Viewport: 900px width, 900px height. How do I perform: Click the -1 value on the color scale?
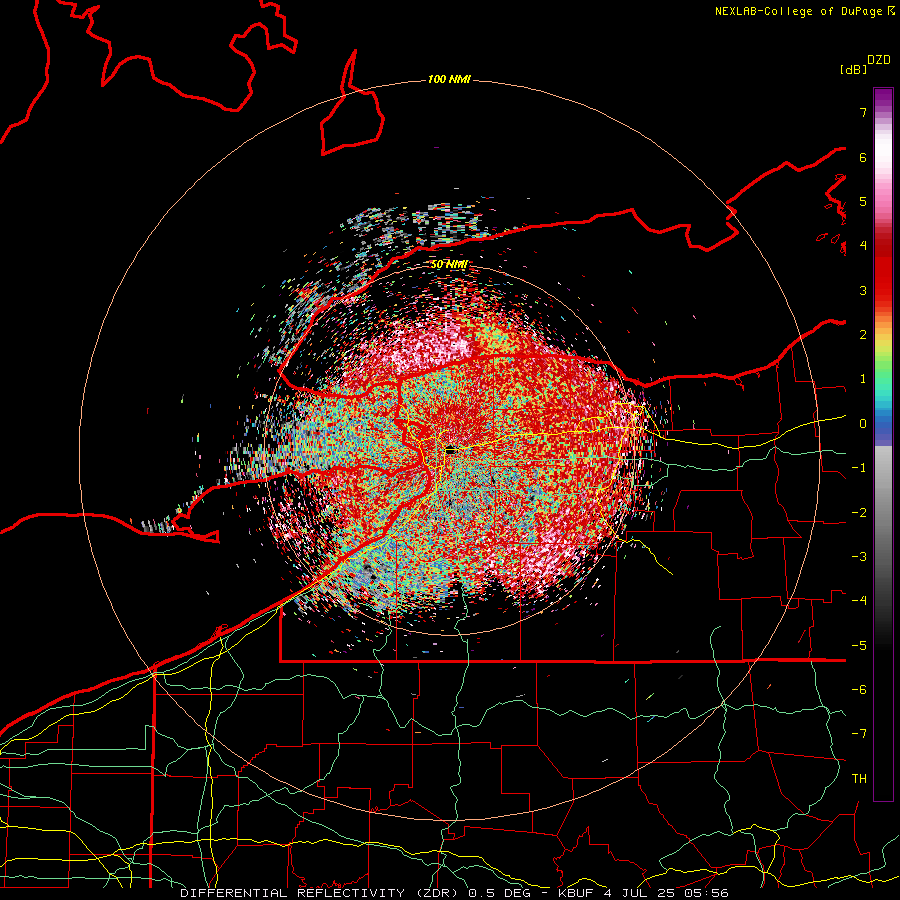859,468
